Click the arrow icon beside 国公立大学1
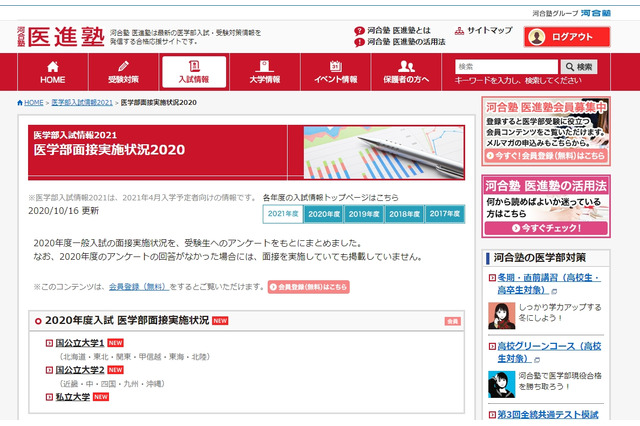 49,343
